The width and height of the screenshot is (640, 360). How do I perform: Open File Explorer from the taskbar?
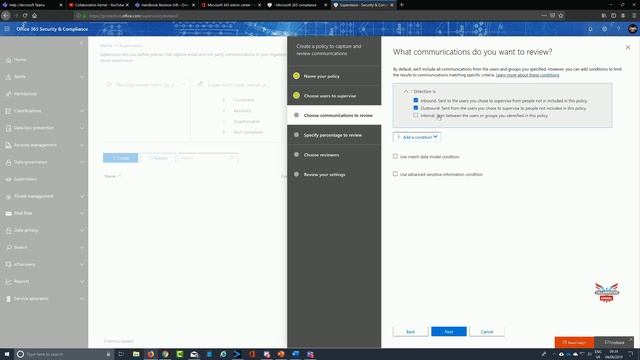pyautogui.click(x=136, y=354)
